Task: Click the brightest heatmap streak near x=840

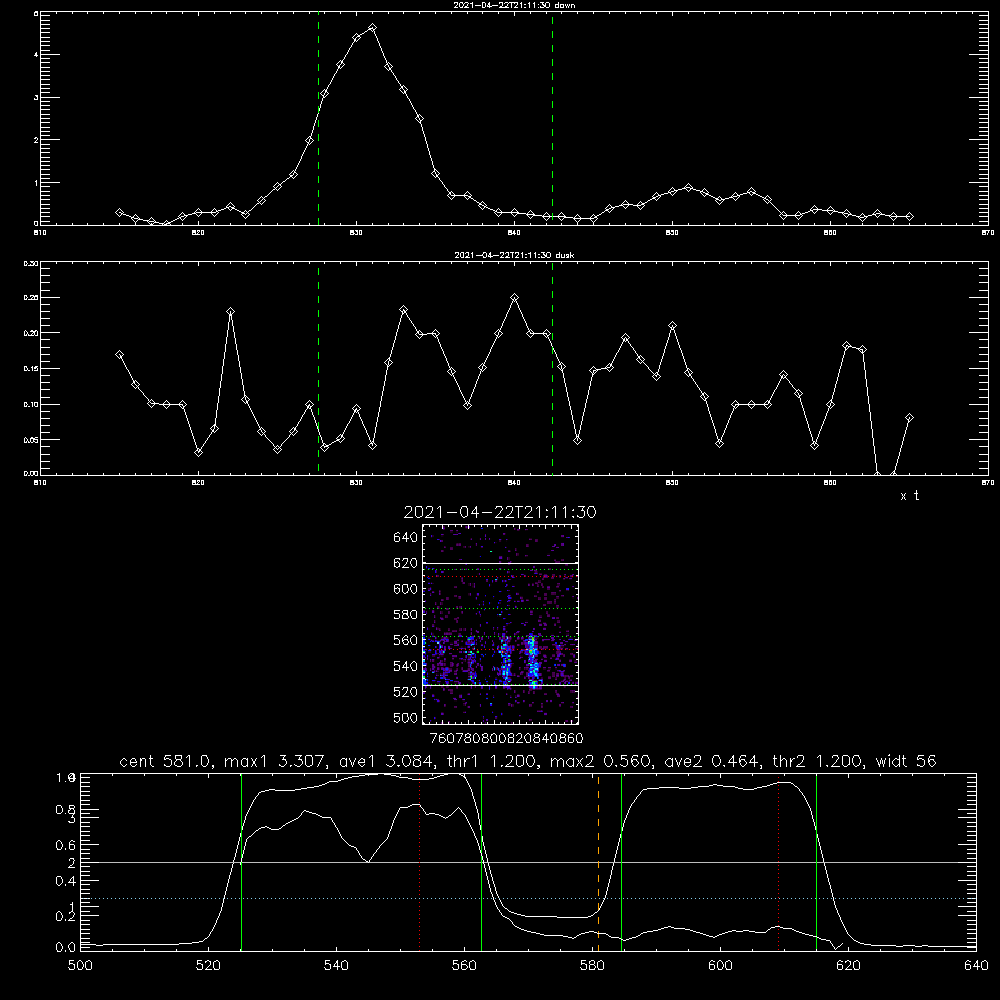Action: [x=533, y=660]
